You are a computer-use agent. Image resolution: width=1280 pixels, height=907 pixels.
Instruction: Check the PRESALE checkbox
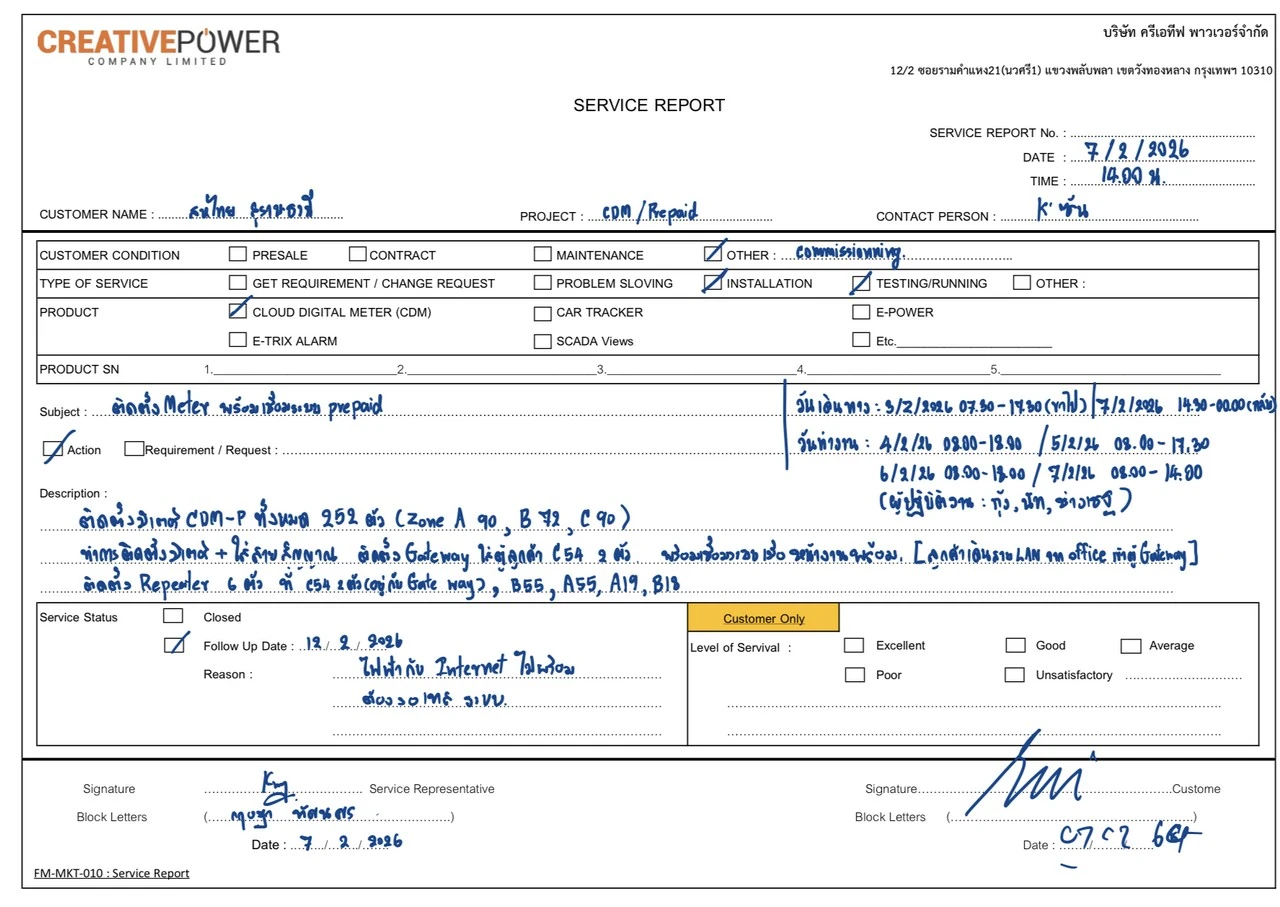click(238, 254)
